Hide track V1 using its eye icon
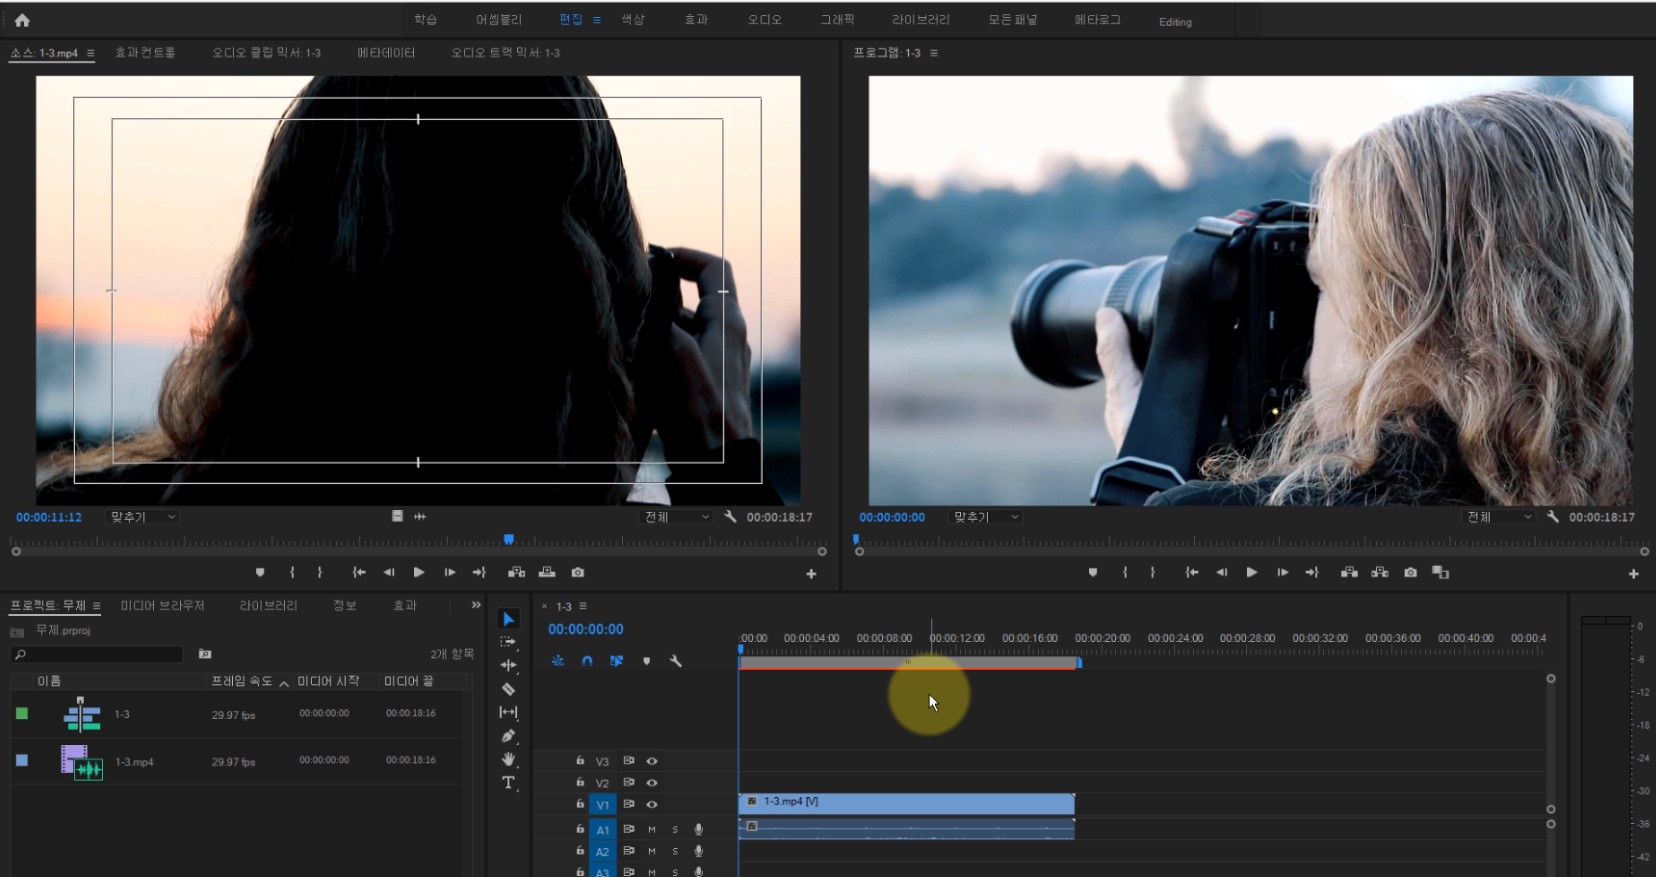The height and width of the screenshot is (877, 1656). tap(652, 804)
